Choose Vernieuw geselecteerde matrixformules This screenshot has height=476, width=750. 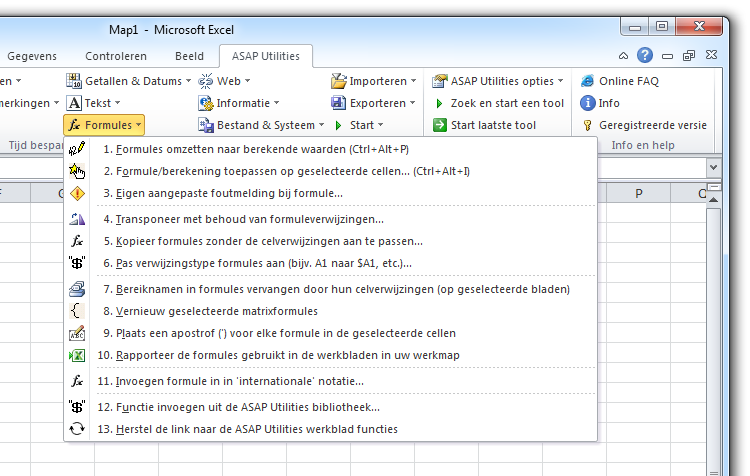click(x=331, y=311)
